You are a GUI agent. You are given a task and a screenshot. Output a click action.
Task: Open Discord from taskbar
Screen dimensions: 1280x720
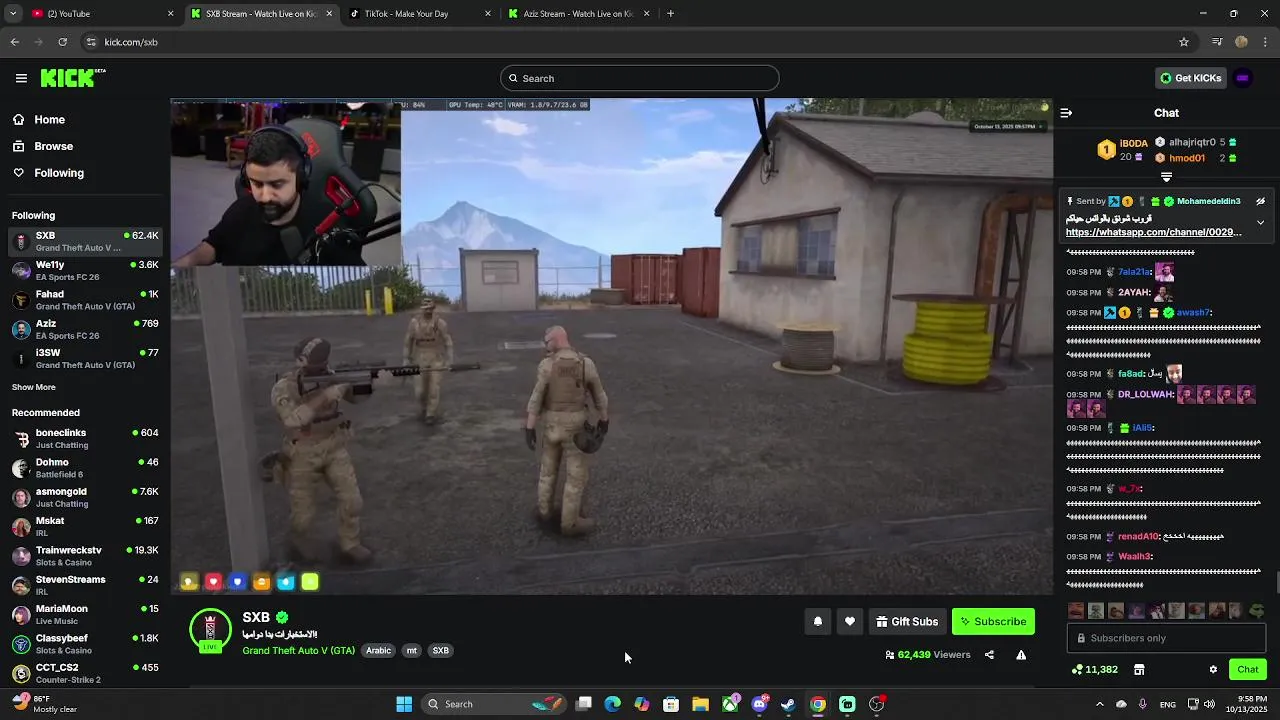[x=759, y=704]
